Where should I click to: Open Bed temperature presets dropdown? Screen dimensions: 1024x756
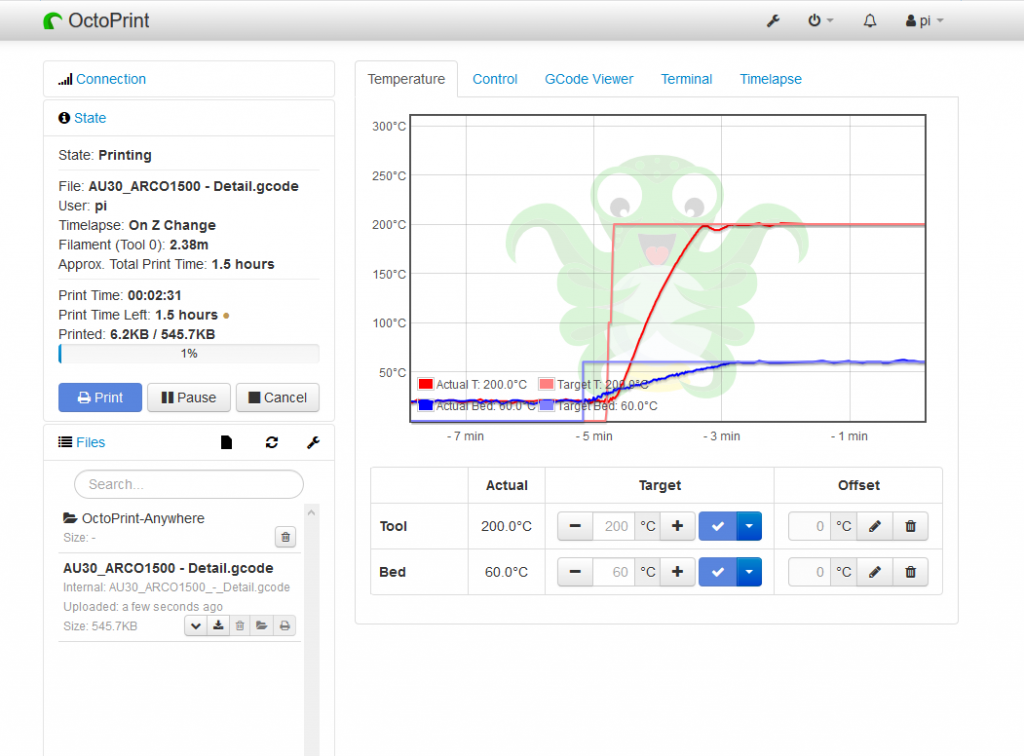tap(749, 572)
